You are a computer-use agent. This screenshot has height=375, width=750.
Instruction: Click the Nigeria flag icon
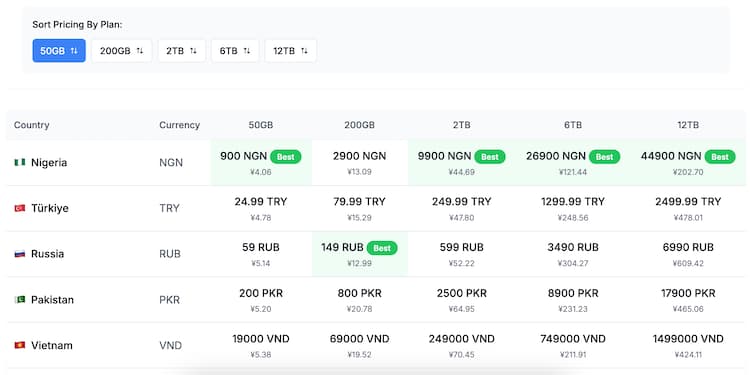coord(20,163)
